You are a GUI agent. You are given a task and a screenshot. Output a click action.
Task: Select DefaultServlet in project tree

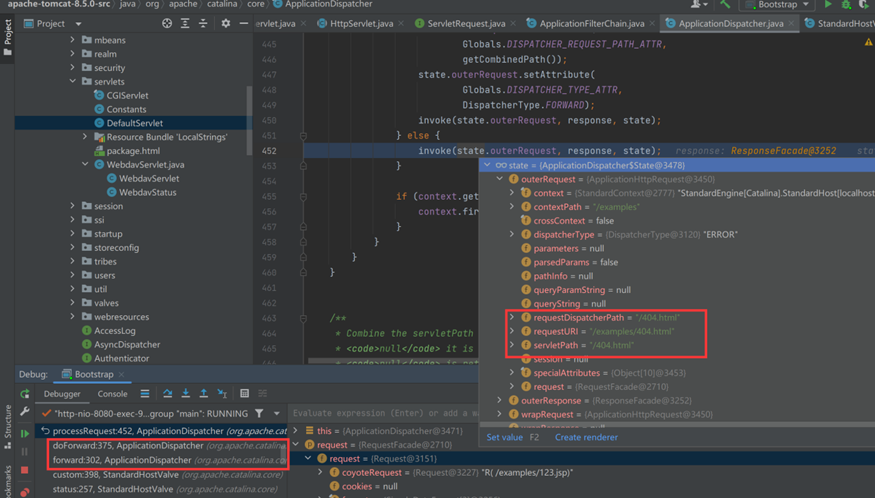(134, 123)
